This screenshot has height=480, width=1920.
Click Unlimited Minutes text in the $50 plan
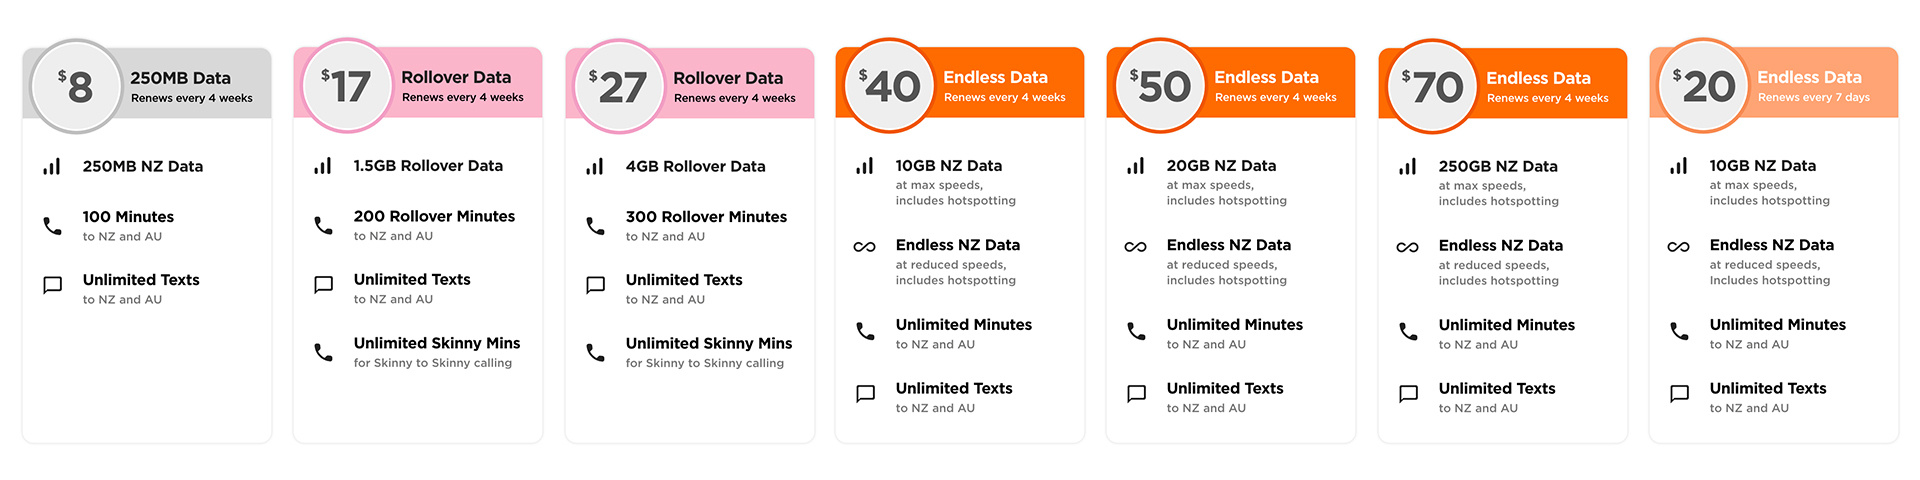1235,325
